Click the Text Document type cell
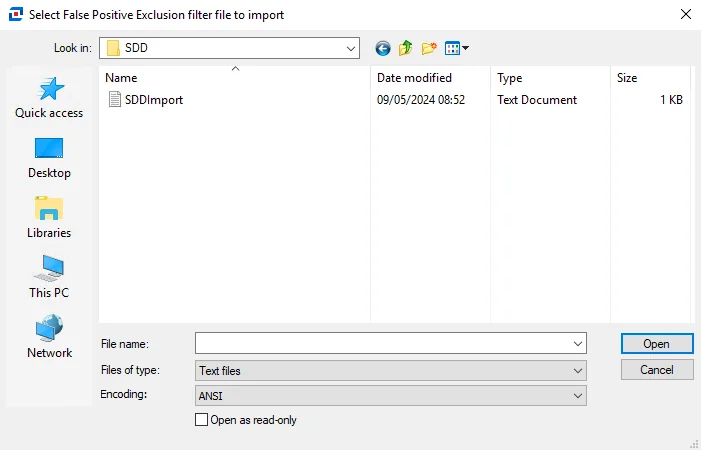The image size is (701, 450). coord(537,100)
